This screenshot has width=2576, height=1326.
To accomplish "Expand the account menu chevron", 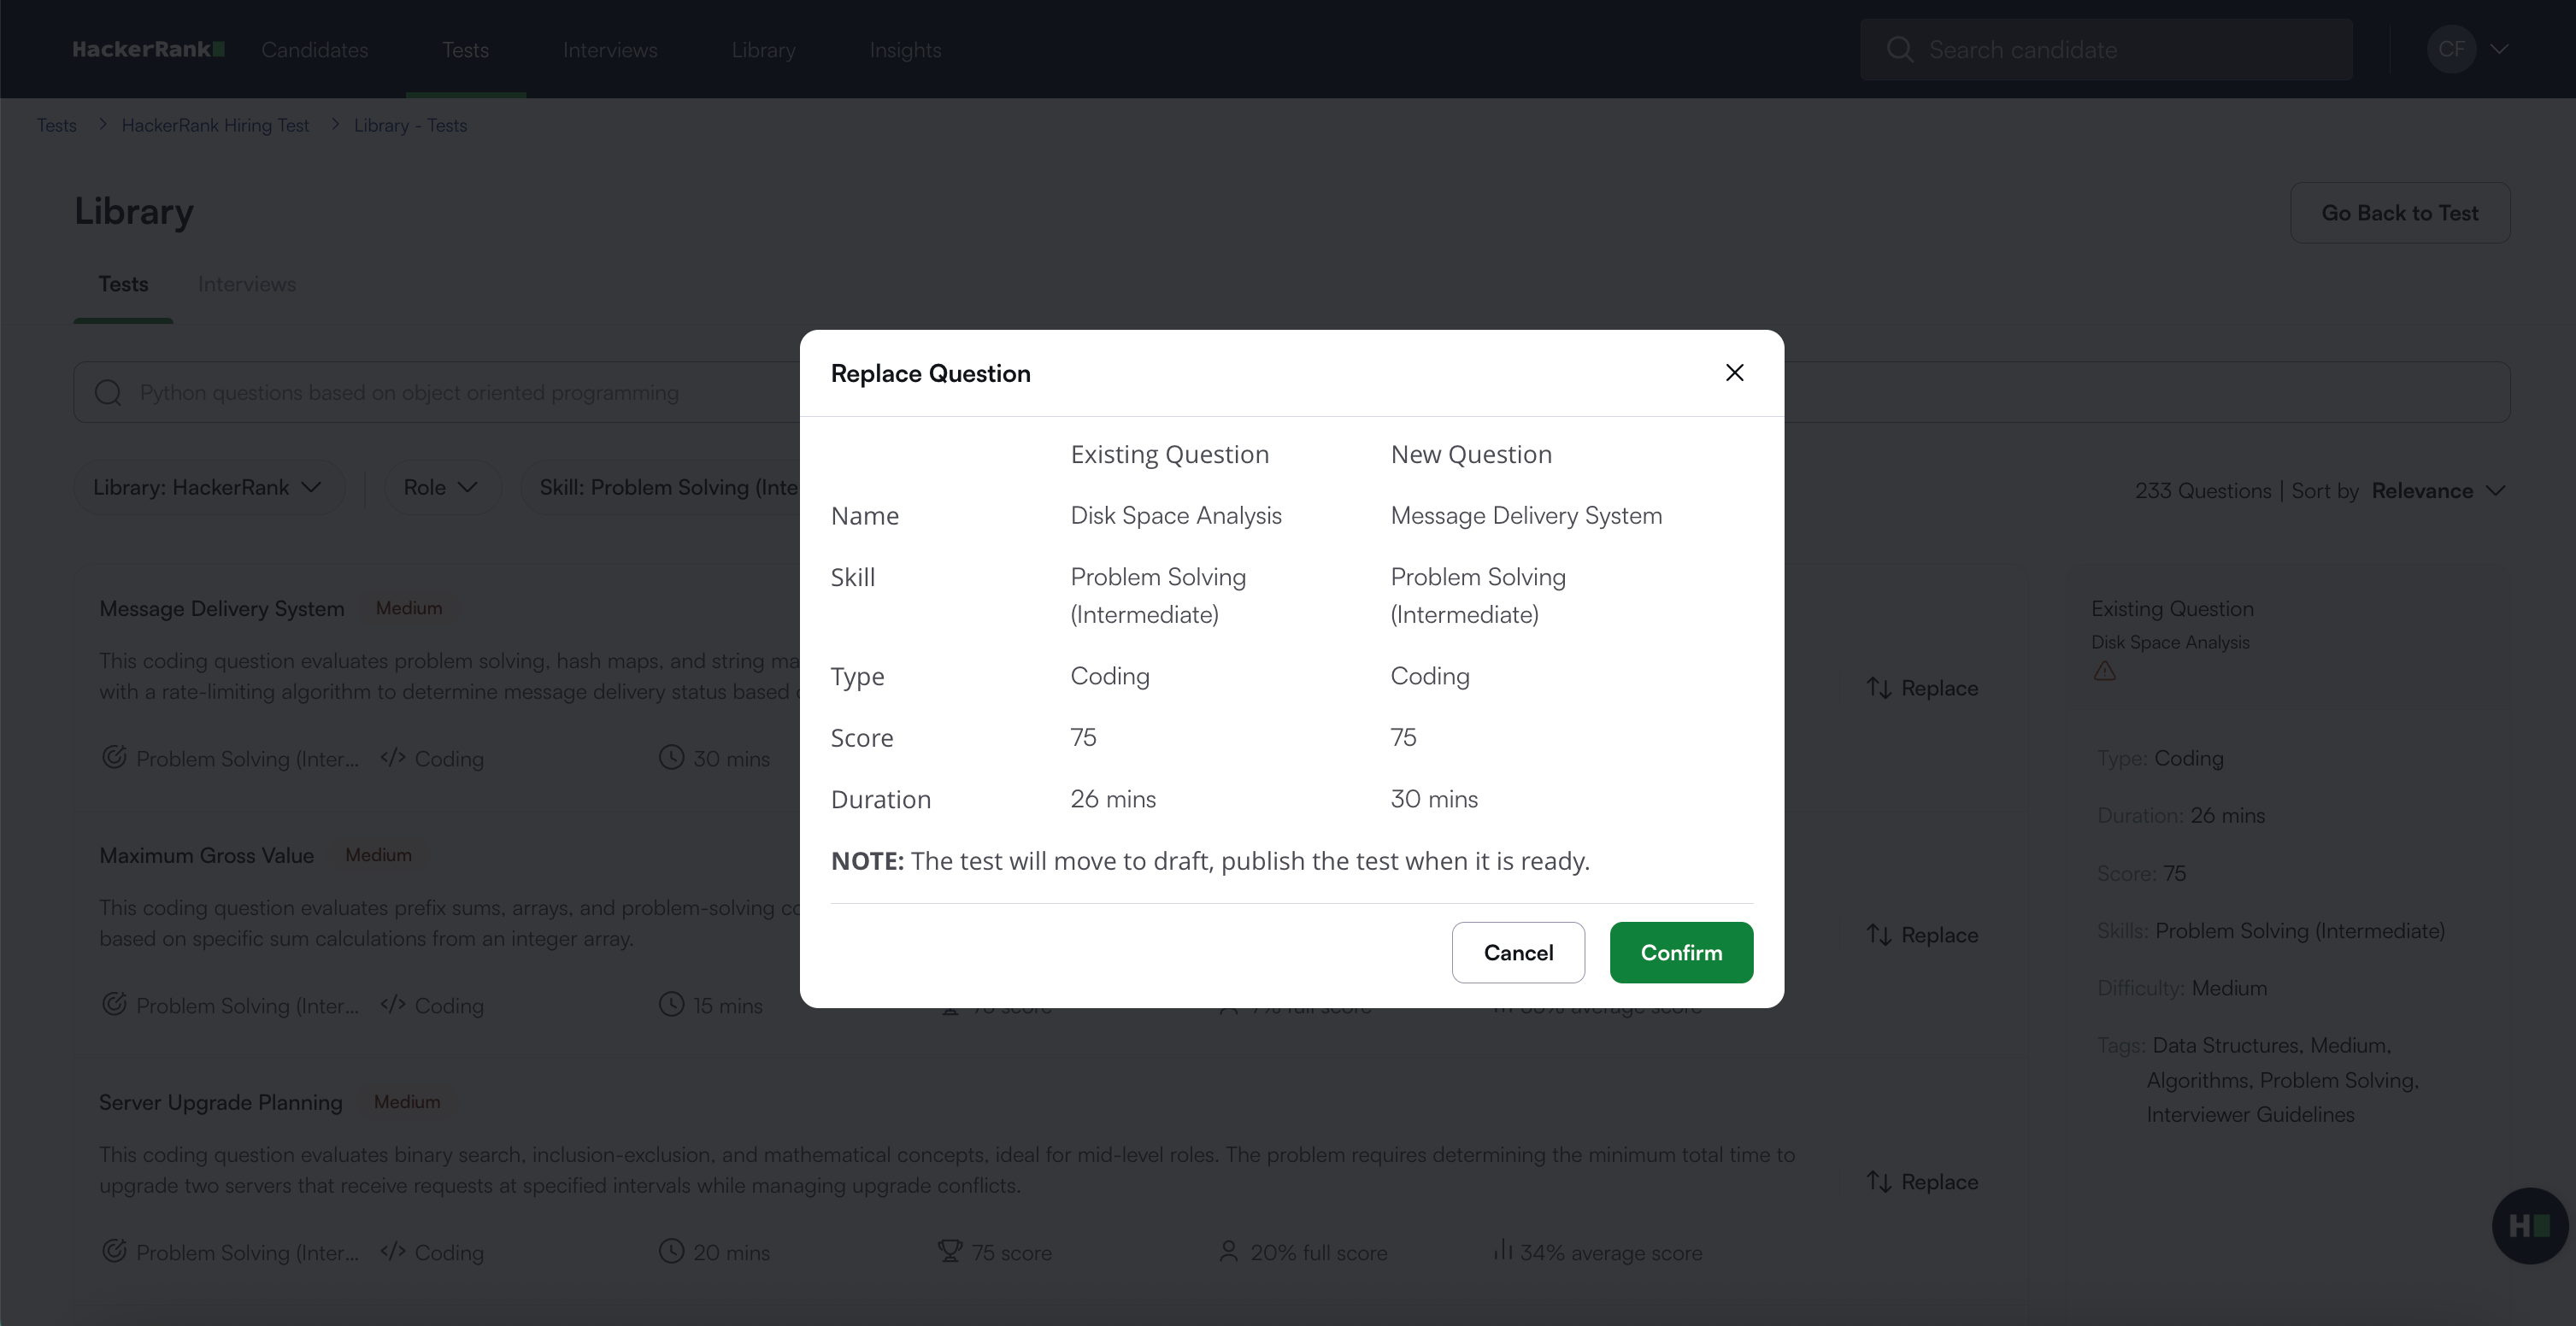I will pos(2498,49).
